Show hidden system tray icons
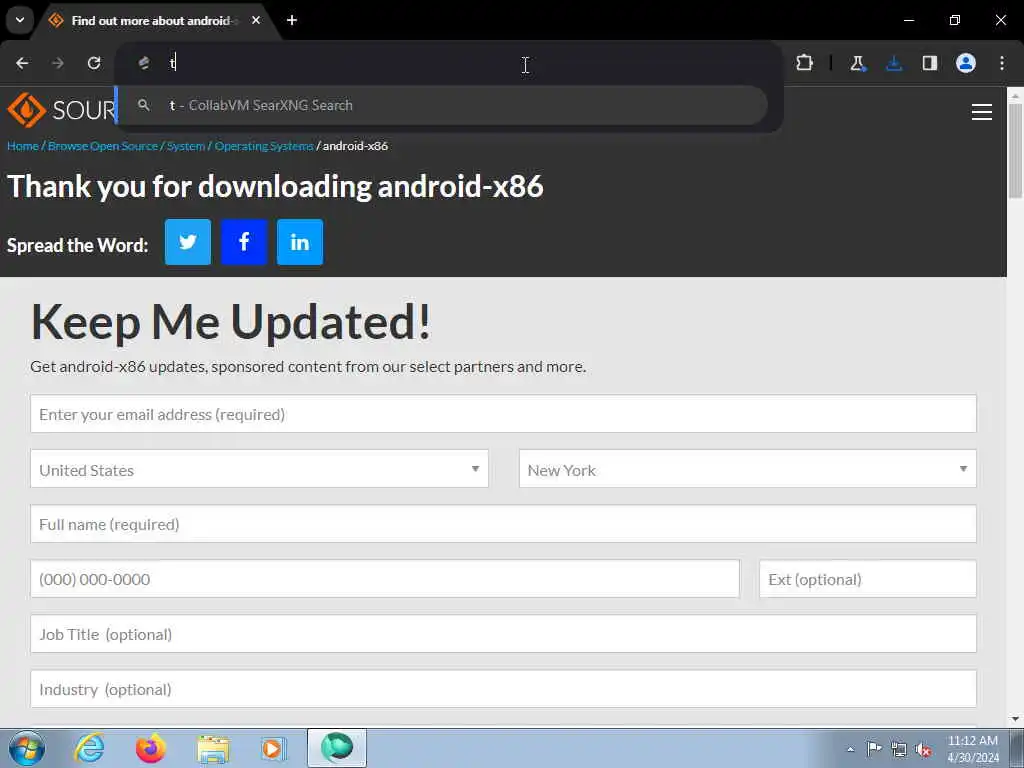This screenshot has height=768, width=1024. tap(850, 750)
